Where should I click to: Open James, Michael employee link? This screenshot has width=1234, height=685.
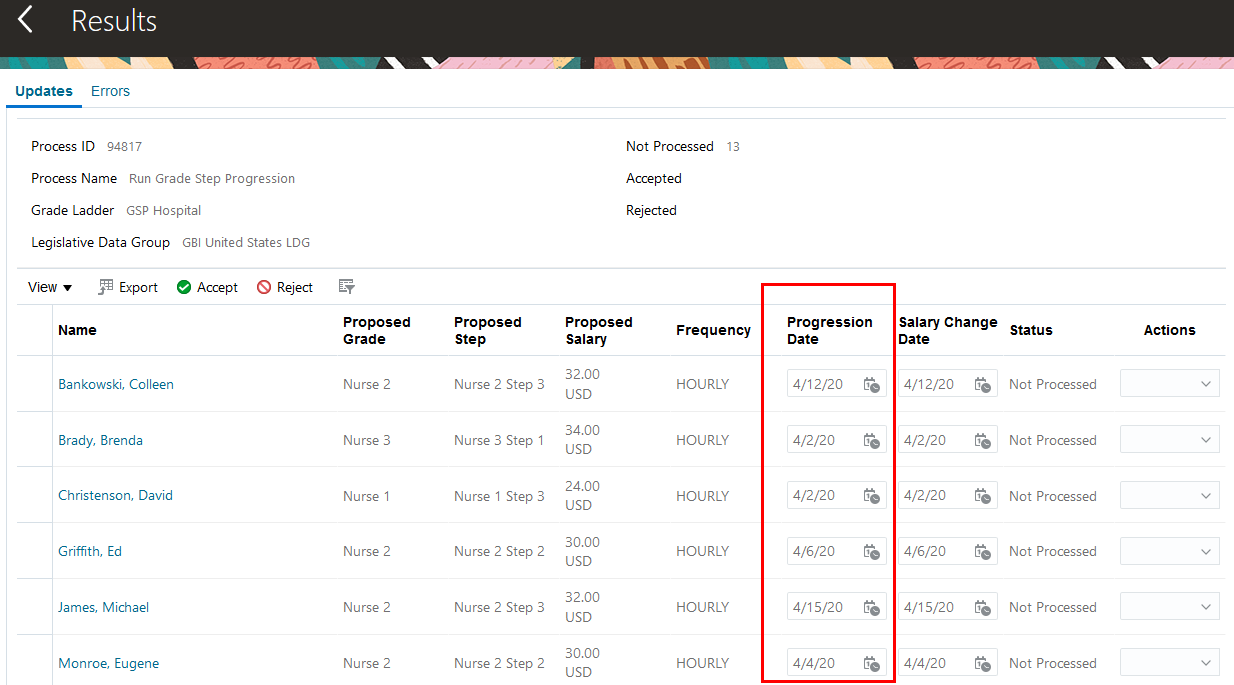tap(103, 607)
